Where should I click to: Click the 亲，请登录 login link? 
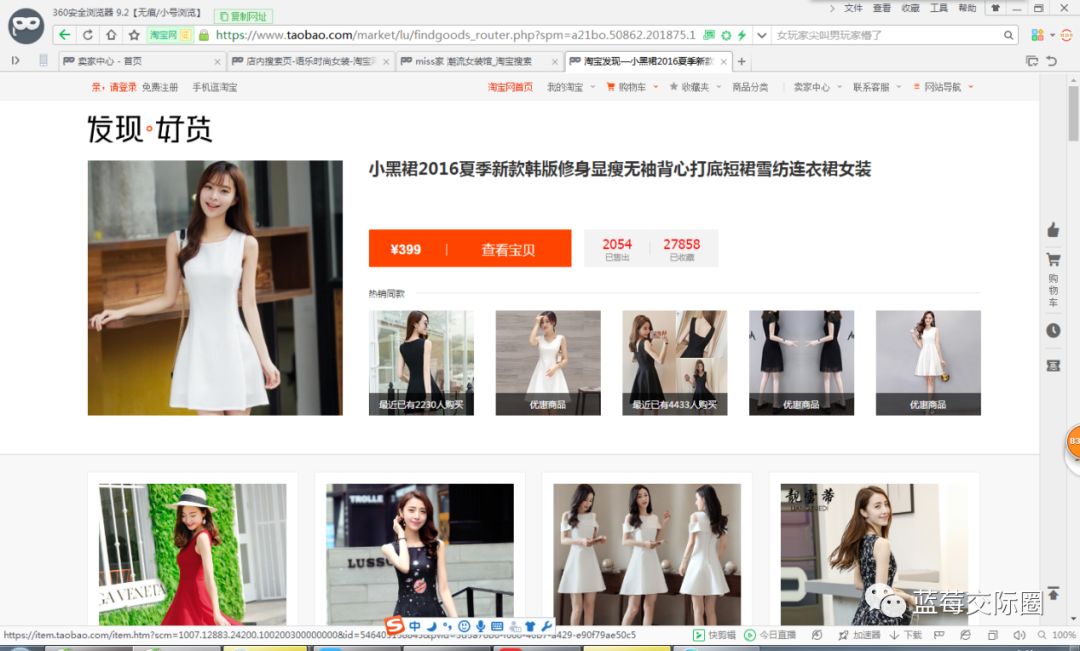pyautogui.click(x=114, y=87)
